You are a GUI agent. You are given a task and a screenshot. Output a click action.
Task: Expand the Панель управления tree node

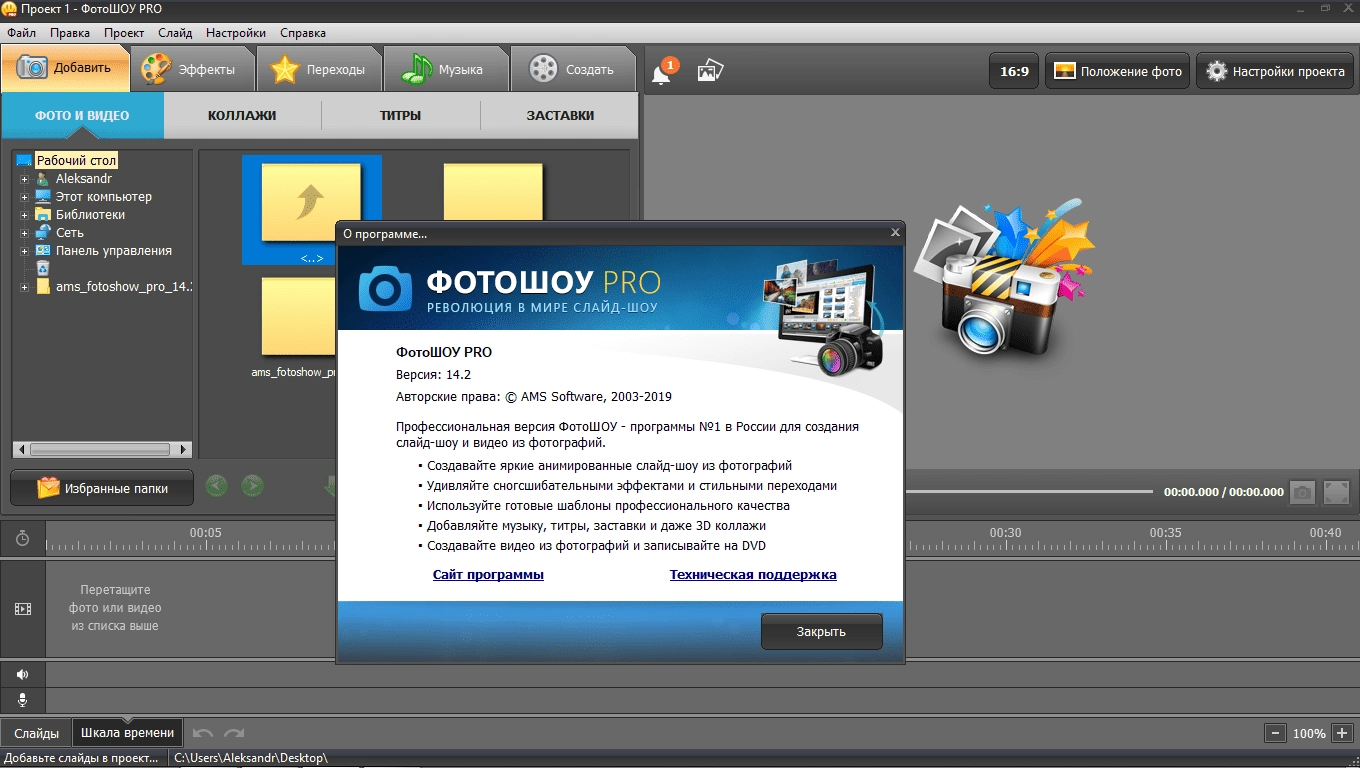(x=24, y=251)
